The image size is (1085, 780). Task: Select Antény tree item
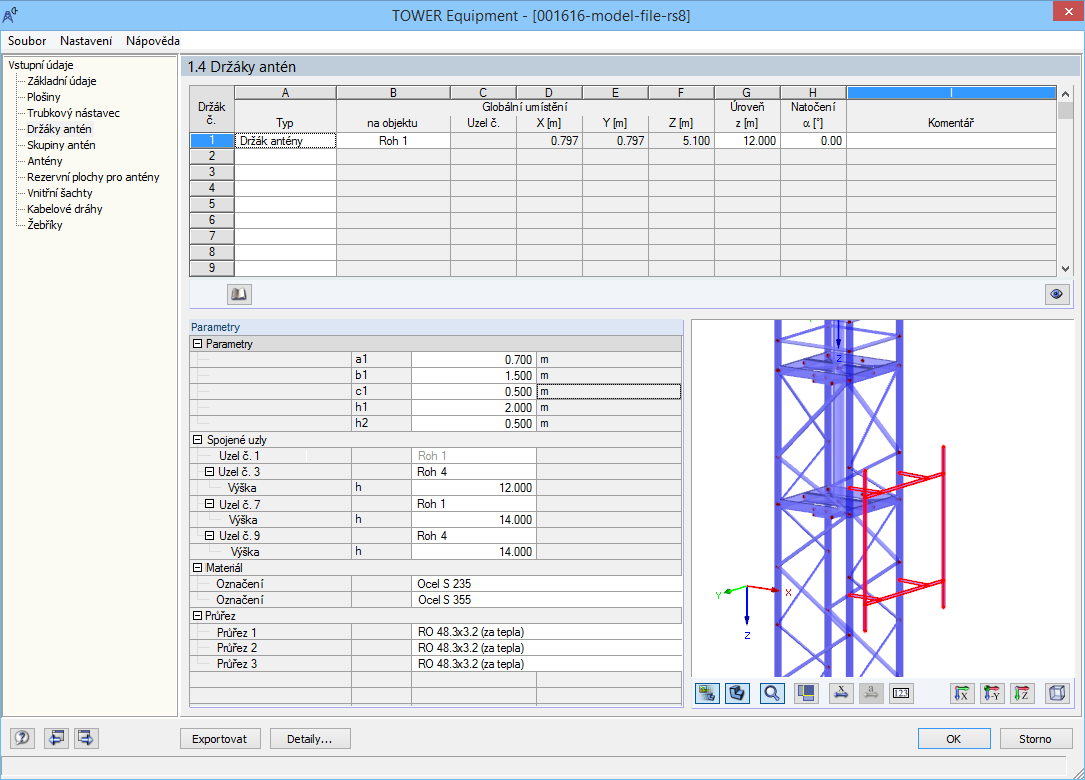[44, 161]
